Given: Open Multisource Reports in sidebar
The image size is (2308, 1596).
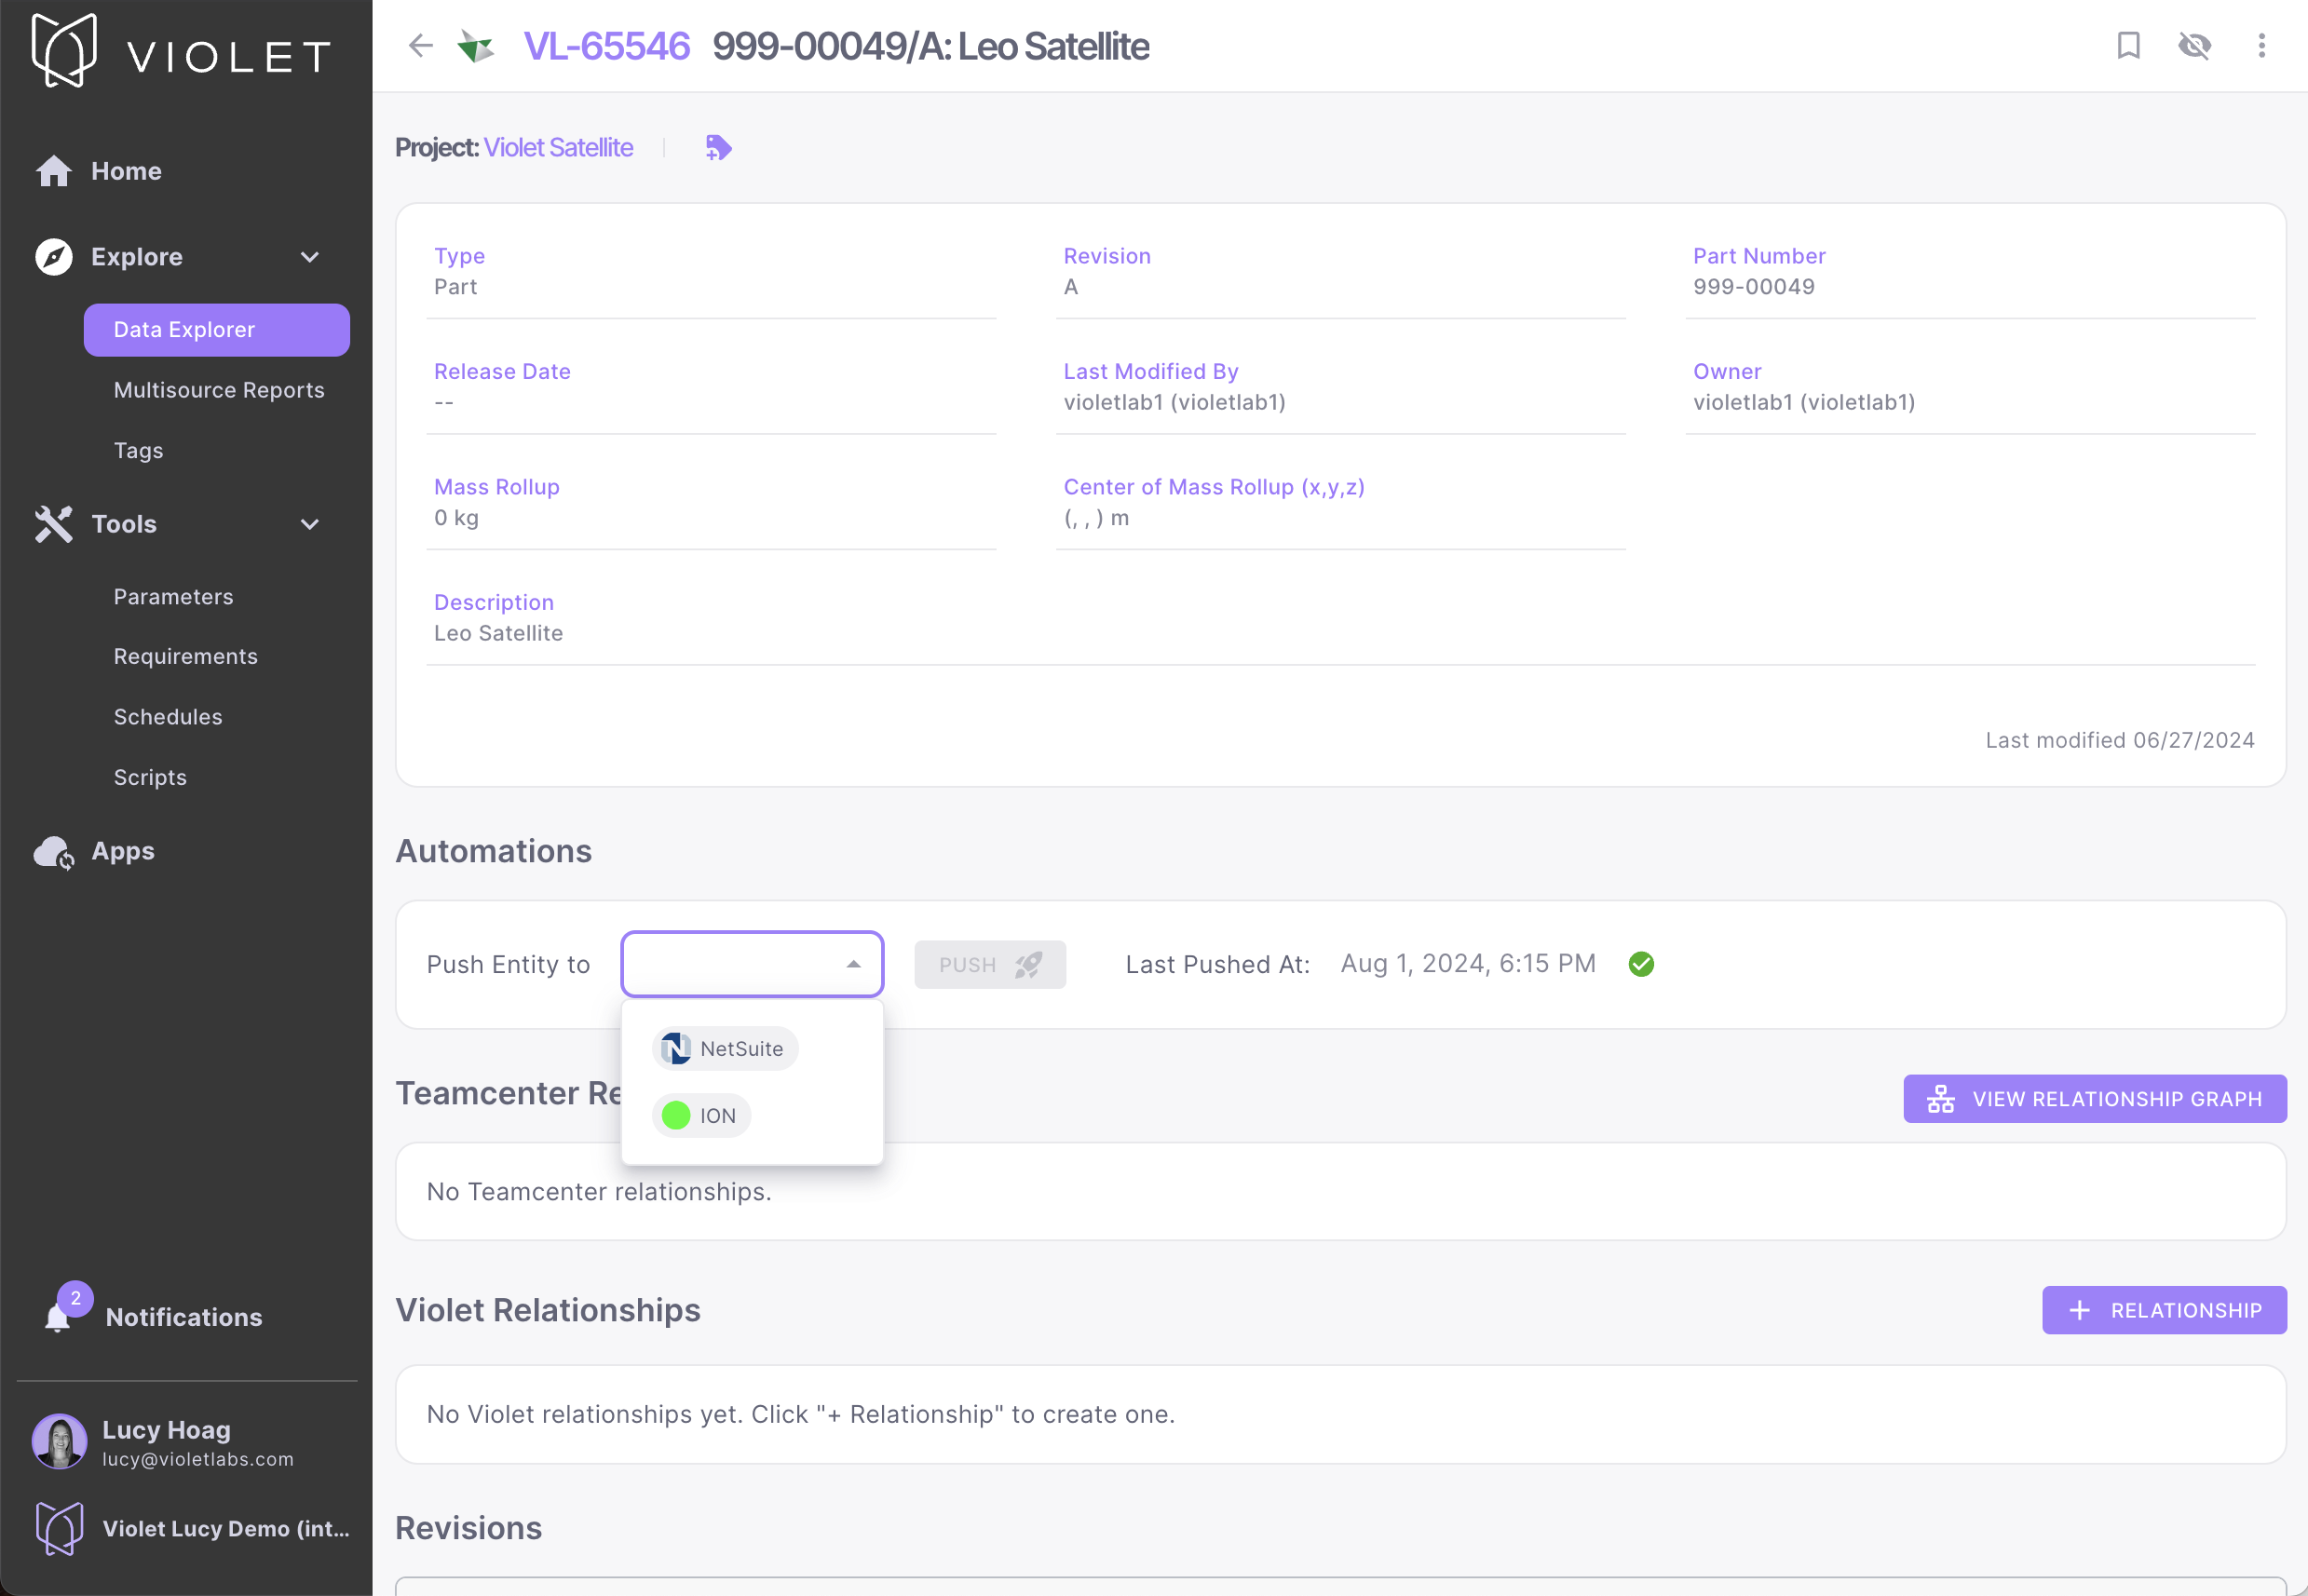Looking at the screenshot, I should 219,390.
